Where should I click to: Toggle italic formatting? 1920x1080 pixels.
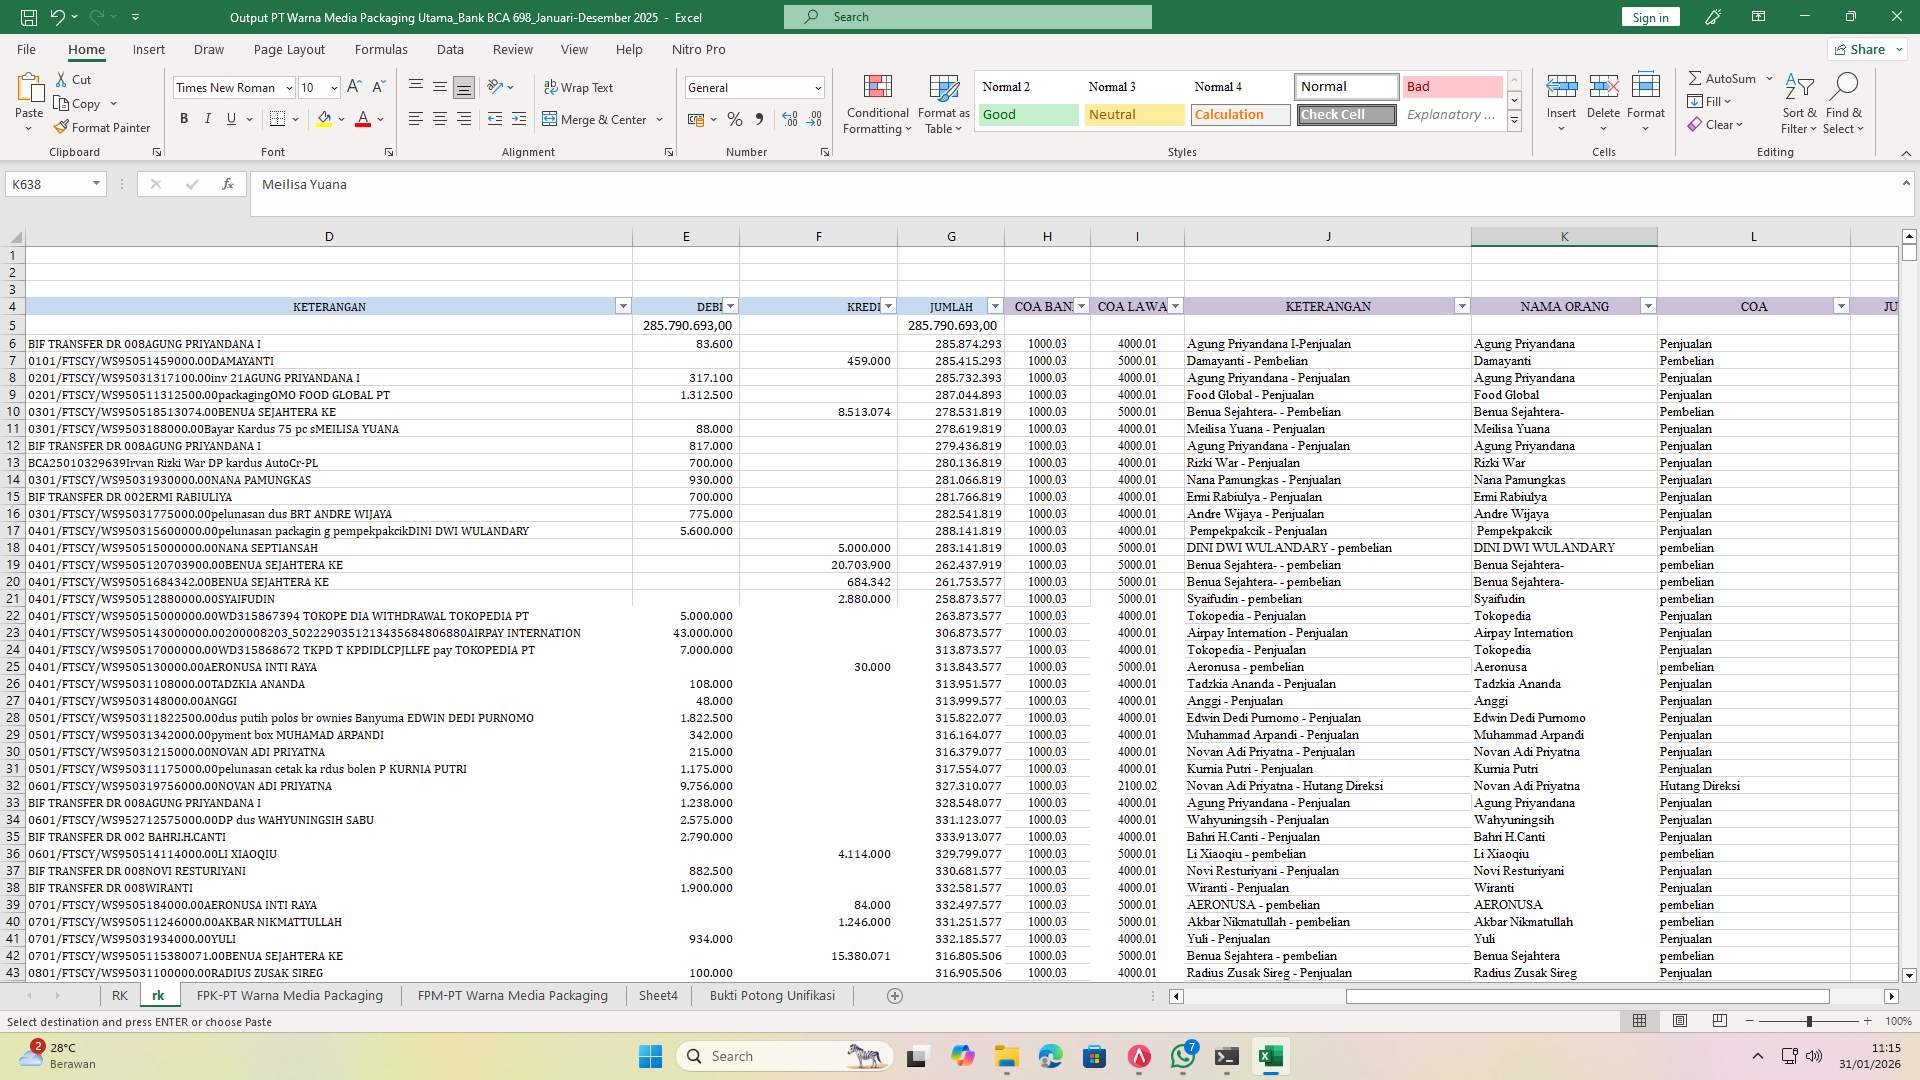click(208, 118)
